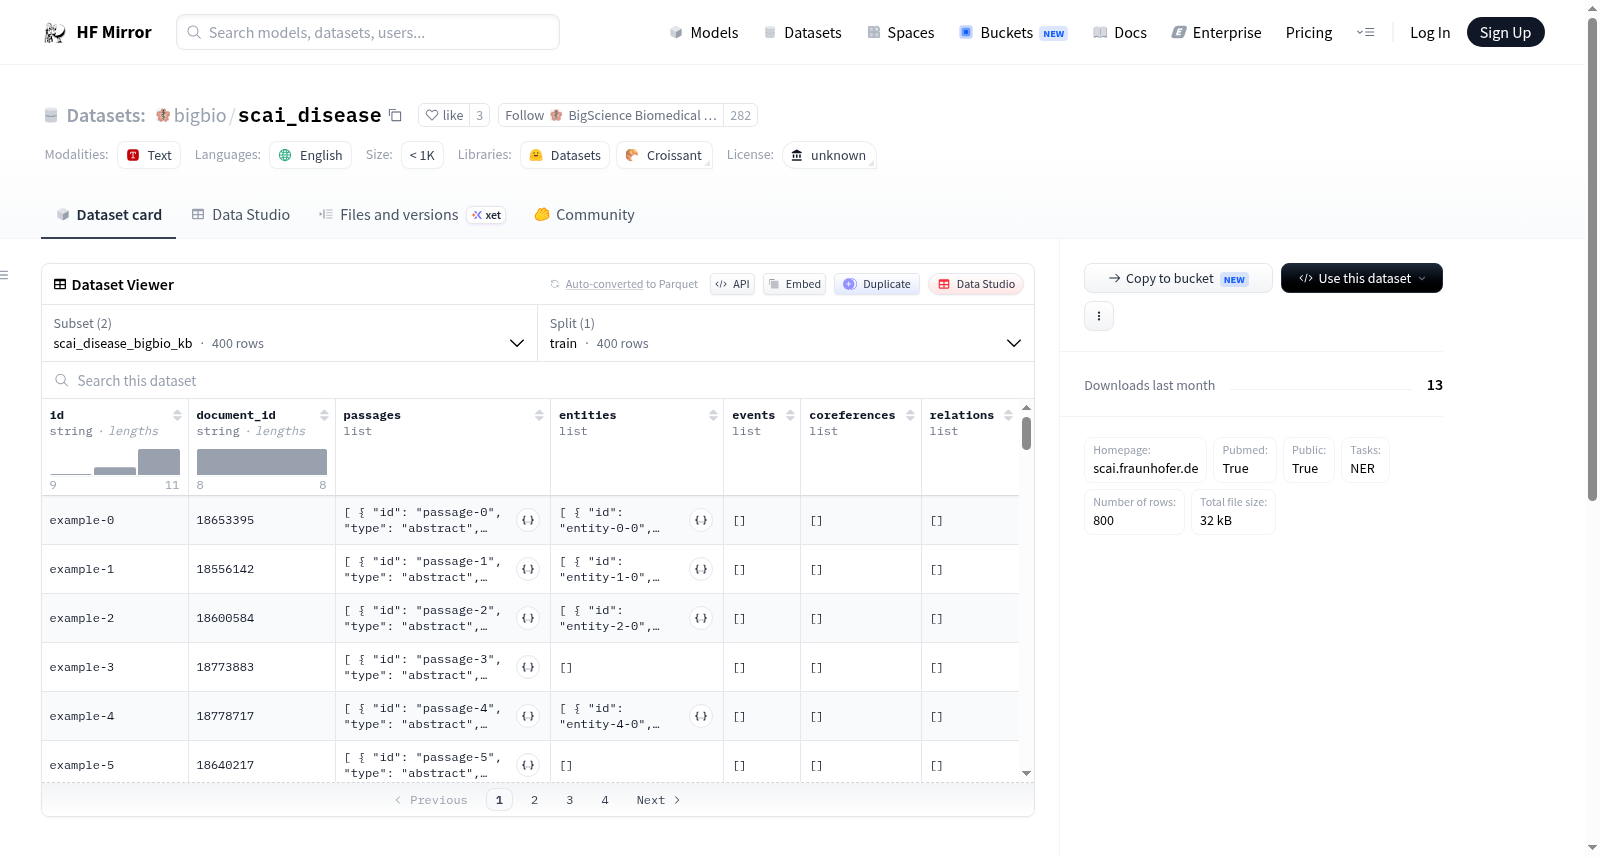The height and width of the screenshot is (857, 1600).
Task: Switch to the Data Studio tab
Action: (240, 215)
